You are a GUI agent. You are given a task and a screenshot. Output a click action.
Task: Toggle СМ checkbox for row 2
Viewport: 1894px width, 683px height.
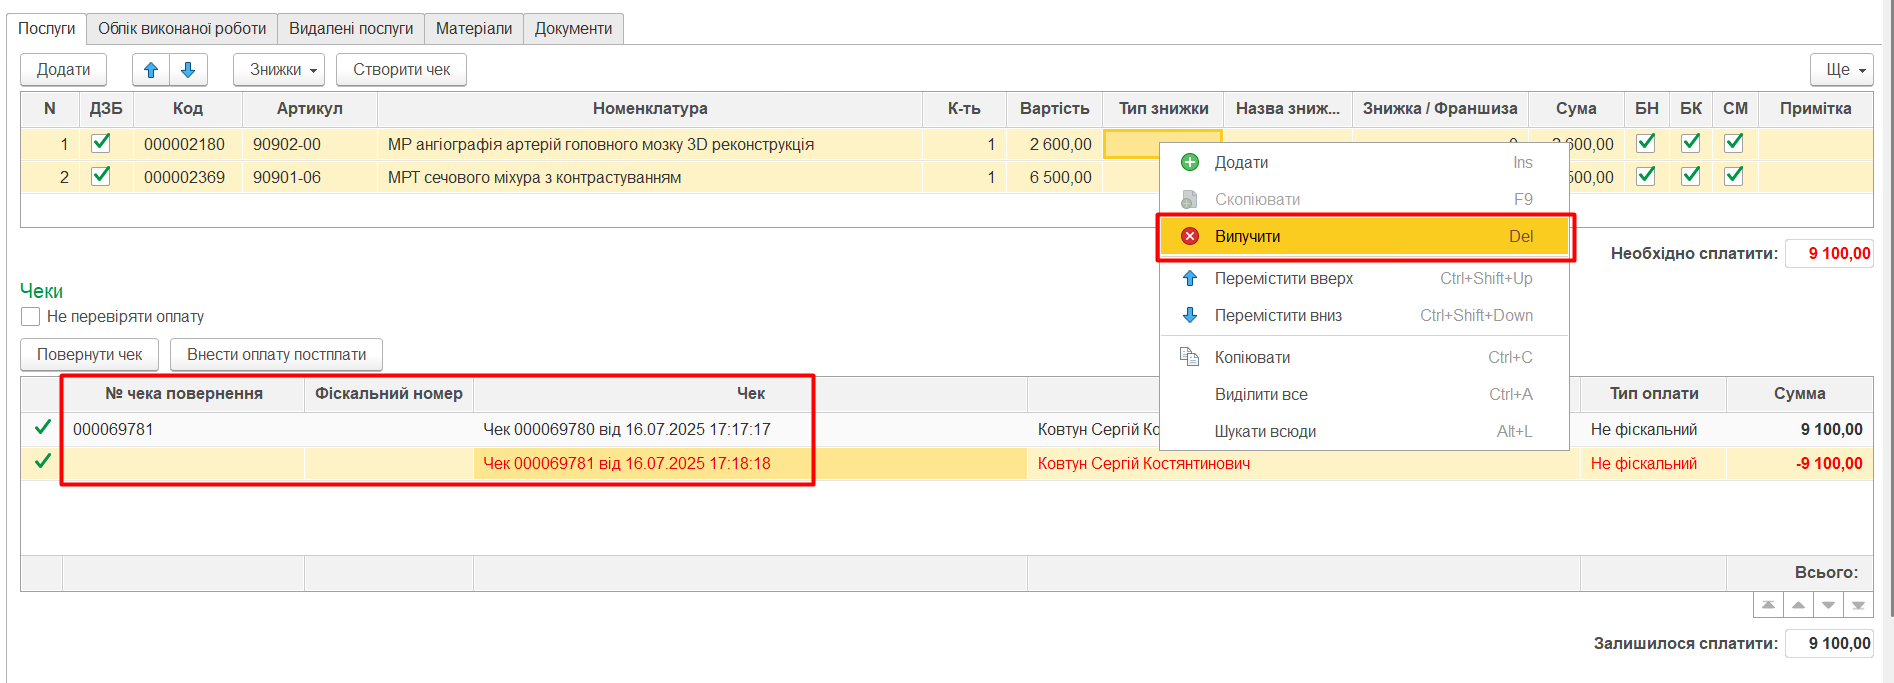point(1734,177)
